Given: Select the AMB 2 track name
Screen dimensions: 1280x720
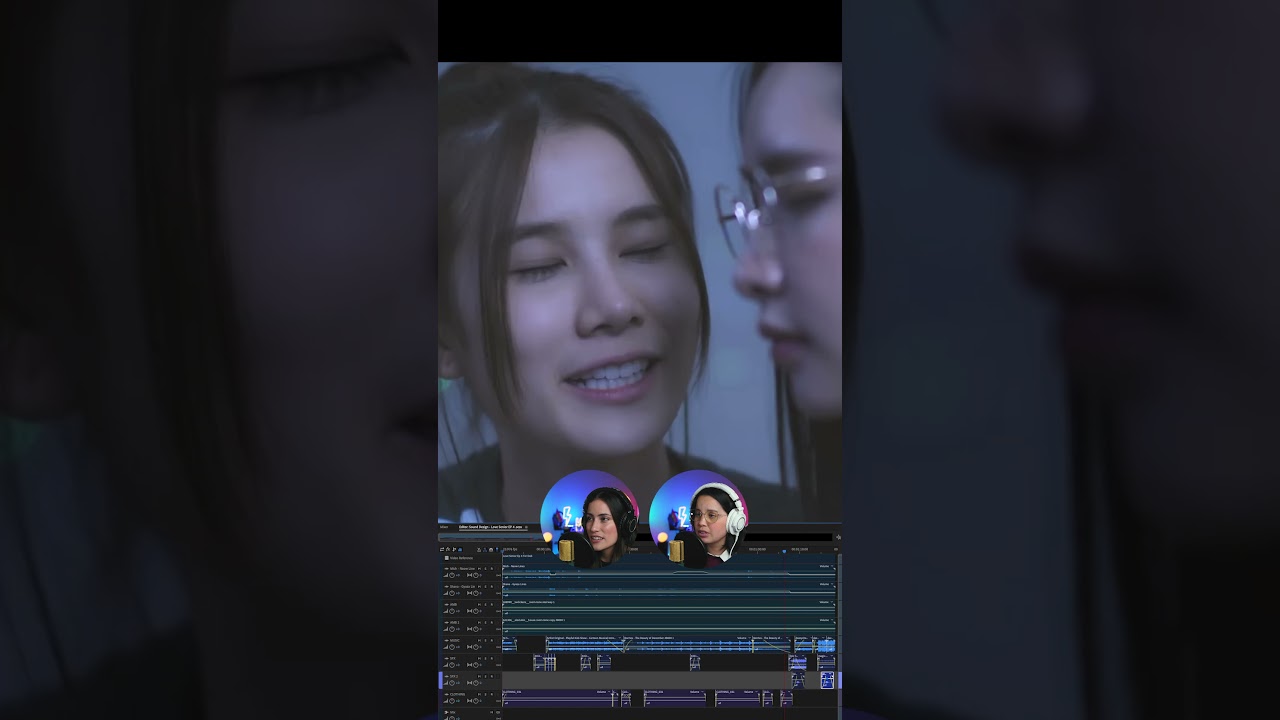Looking at the screenshot, I should 454,622.
